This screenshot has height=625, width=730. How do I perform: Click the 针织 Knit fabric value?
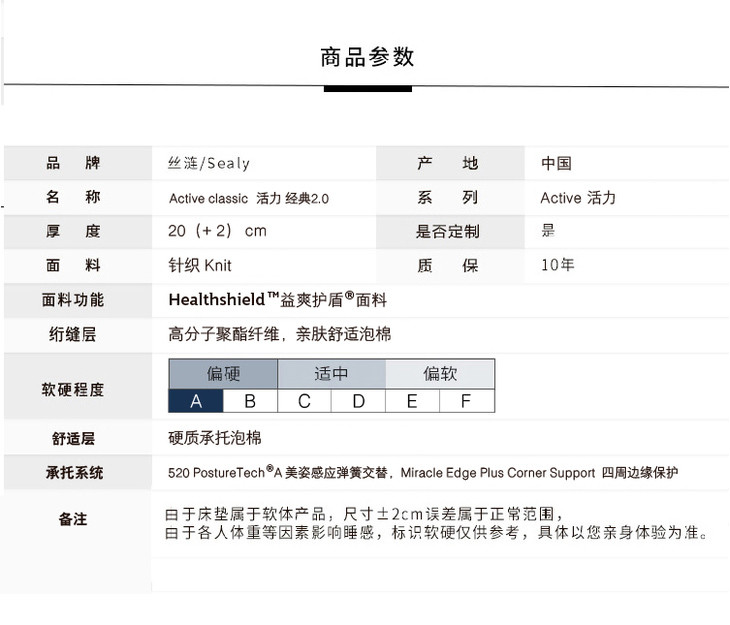pyautogui.click(x=199, y=266)
